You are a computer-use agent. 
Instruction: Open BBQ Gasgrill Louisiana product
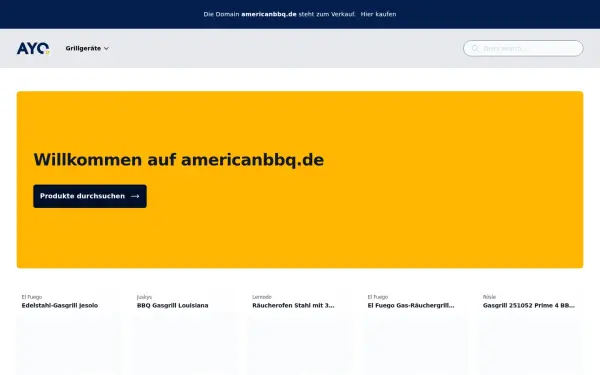[x=173, y=305]
